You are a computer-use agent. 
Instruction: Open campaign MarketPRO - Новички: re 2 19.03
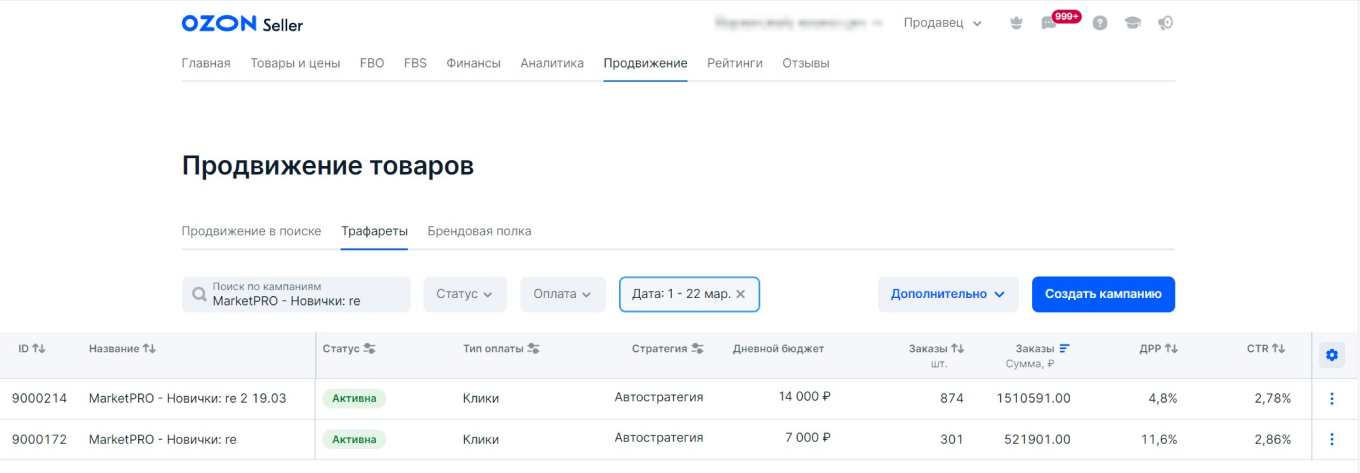(187, 398)
